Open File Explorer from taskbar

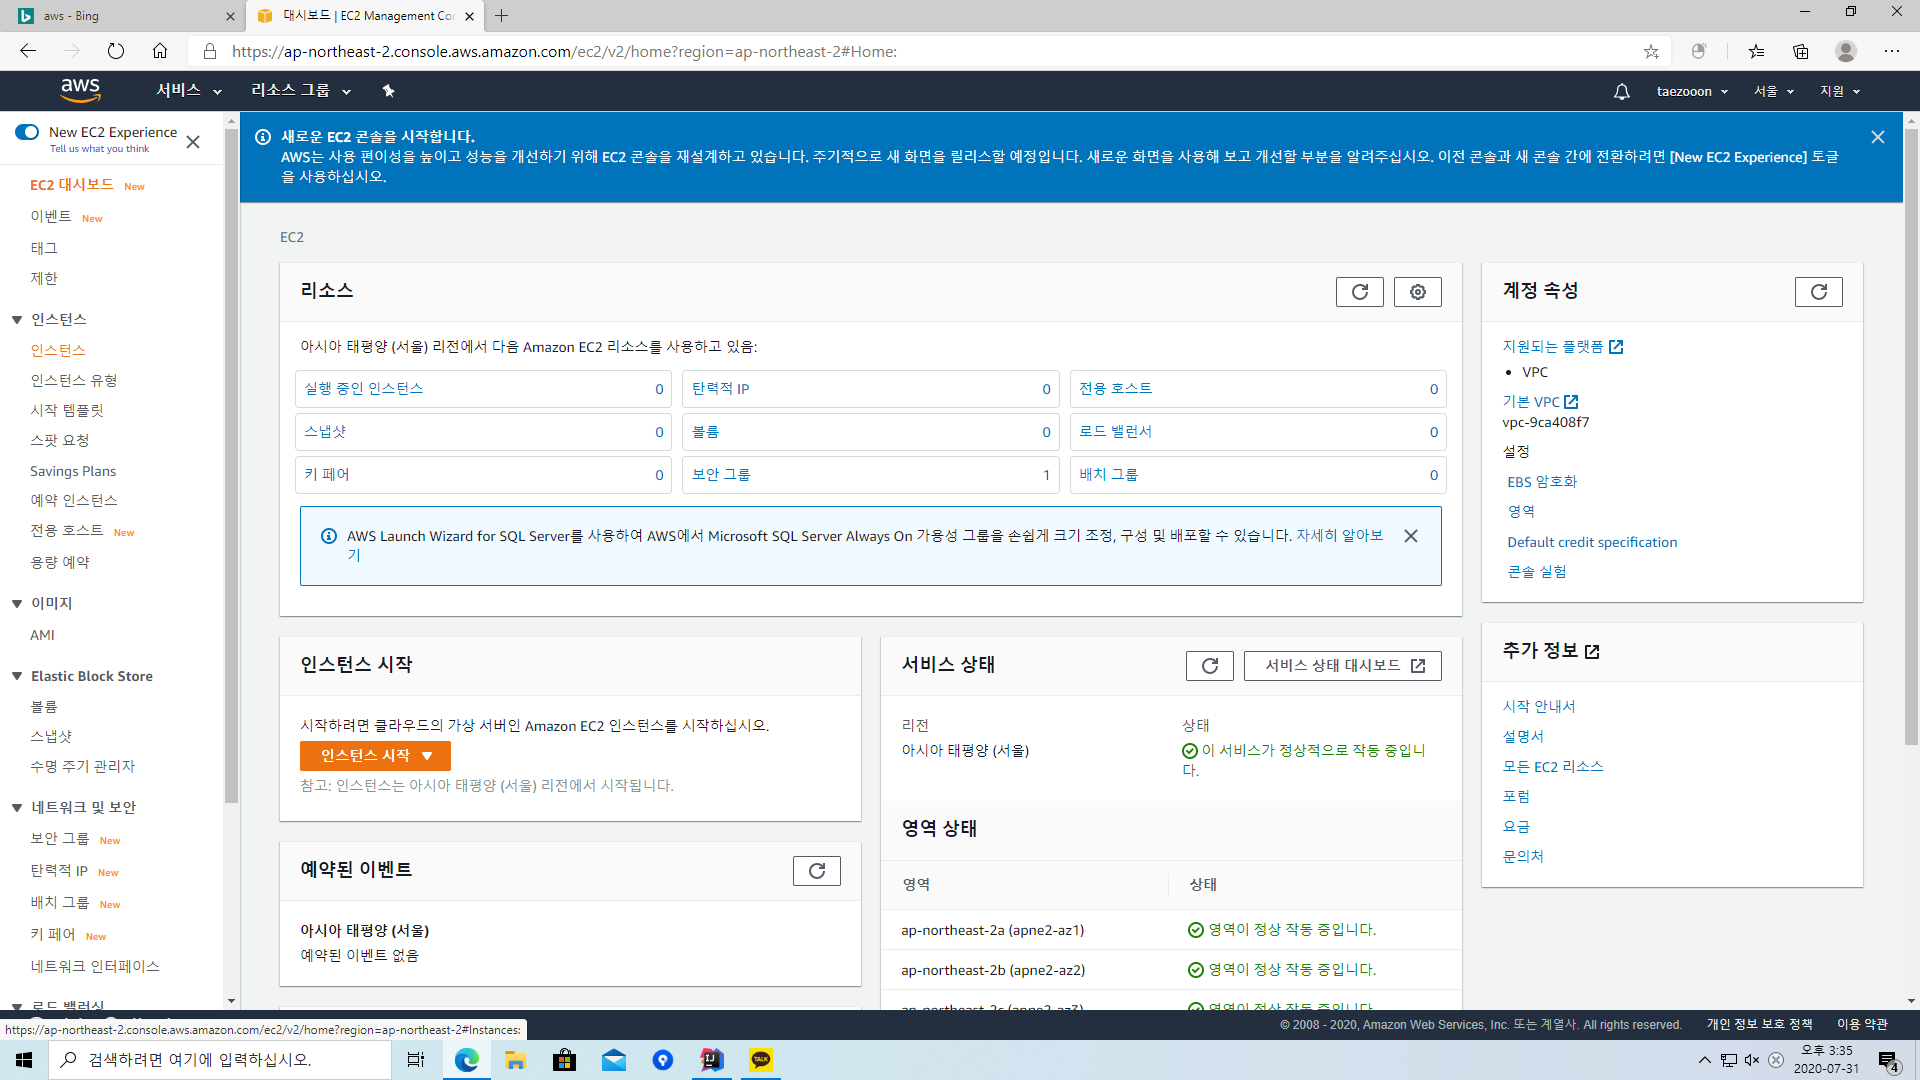click(515, 1060)
